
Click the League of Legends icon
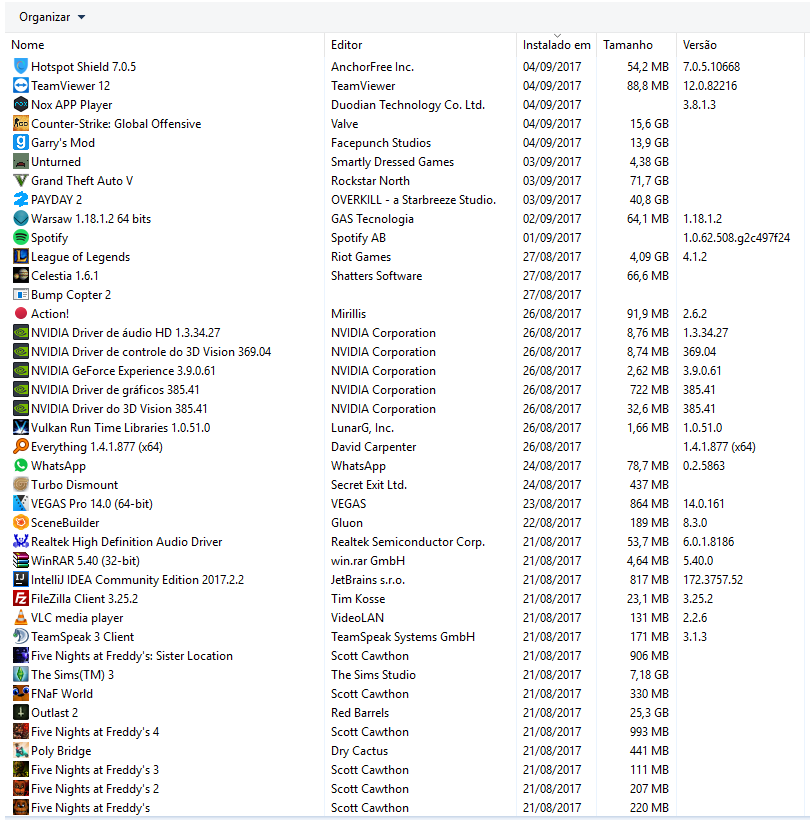coord(20,256)
